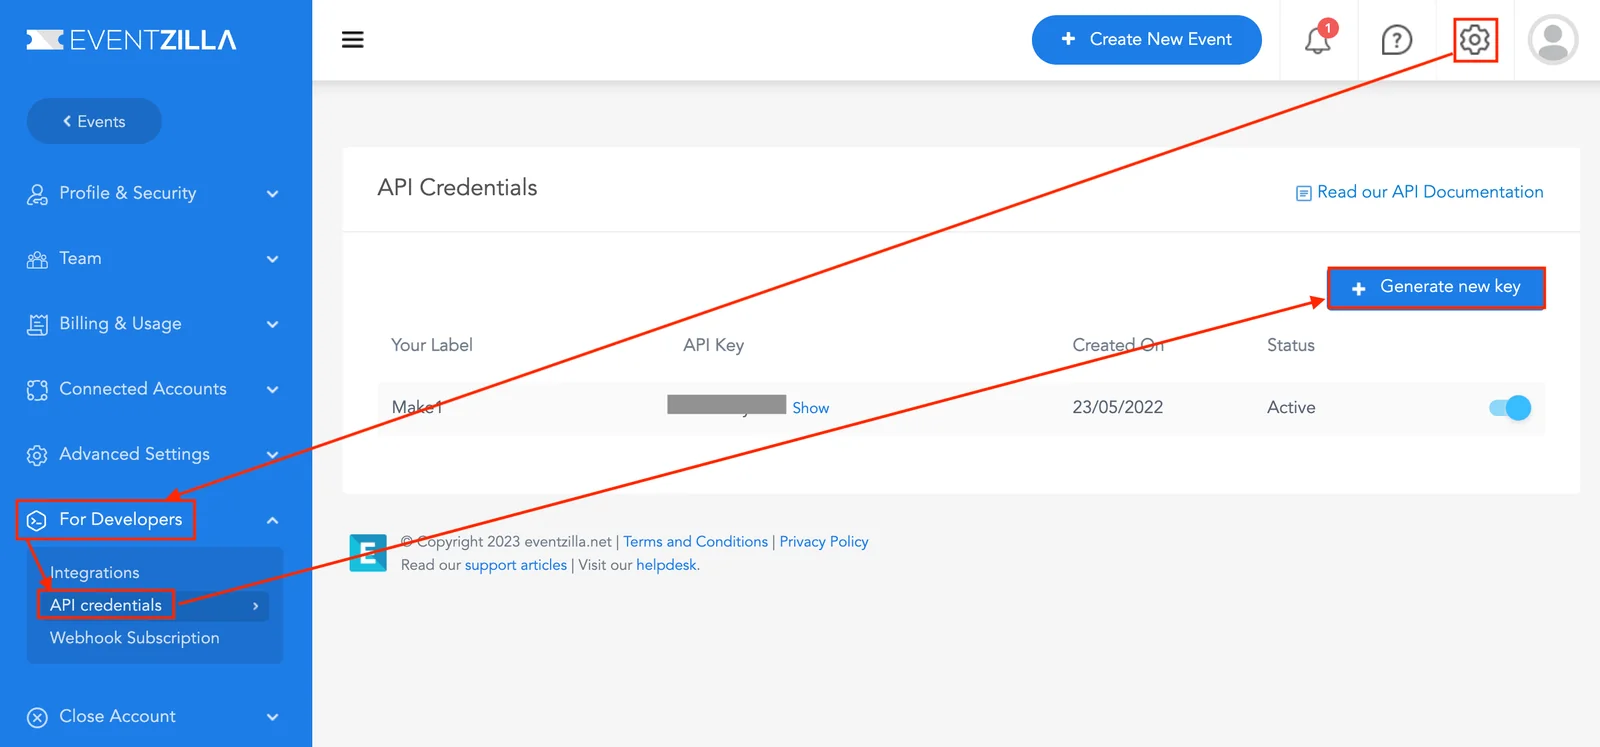Expand the Connected Accounts chevron

[x=273, y=389]
